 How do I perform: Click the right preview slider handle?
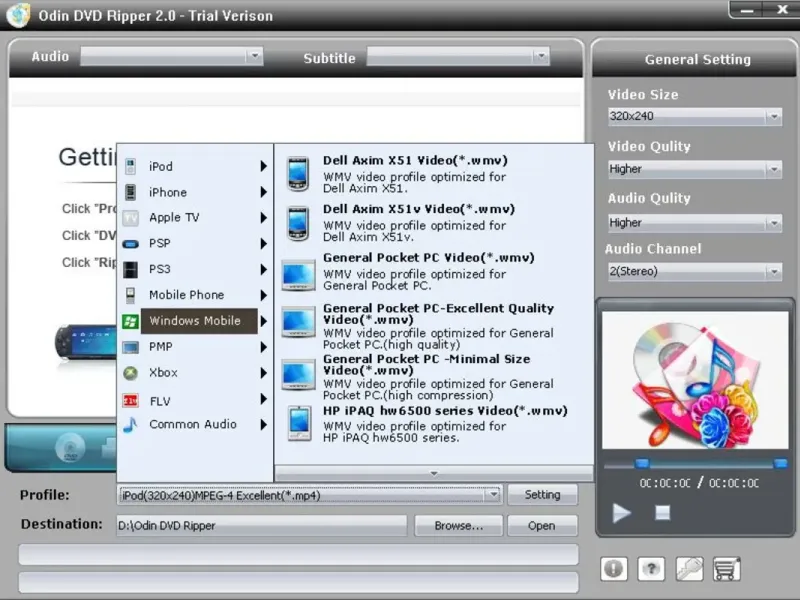click(x=780, y=463)
